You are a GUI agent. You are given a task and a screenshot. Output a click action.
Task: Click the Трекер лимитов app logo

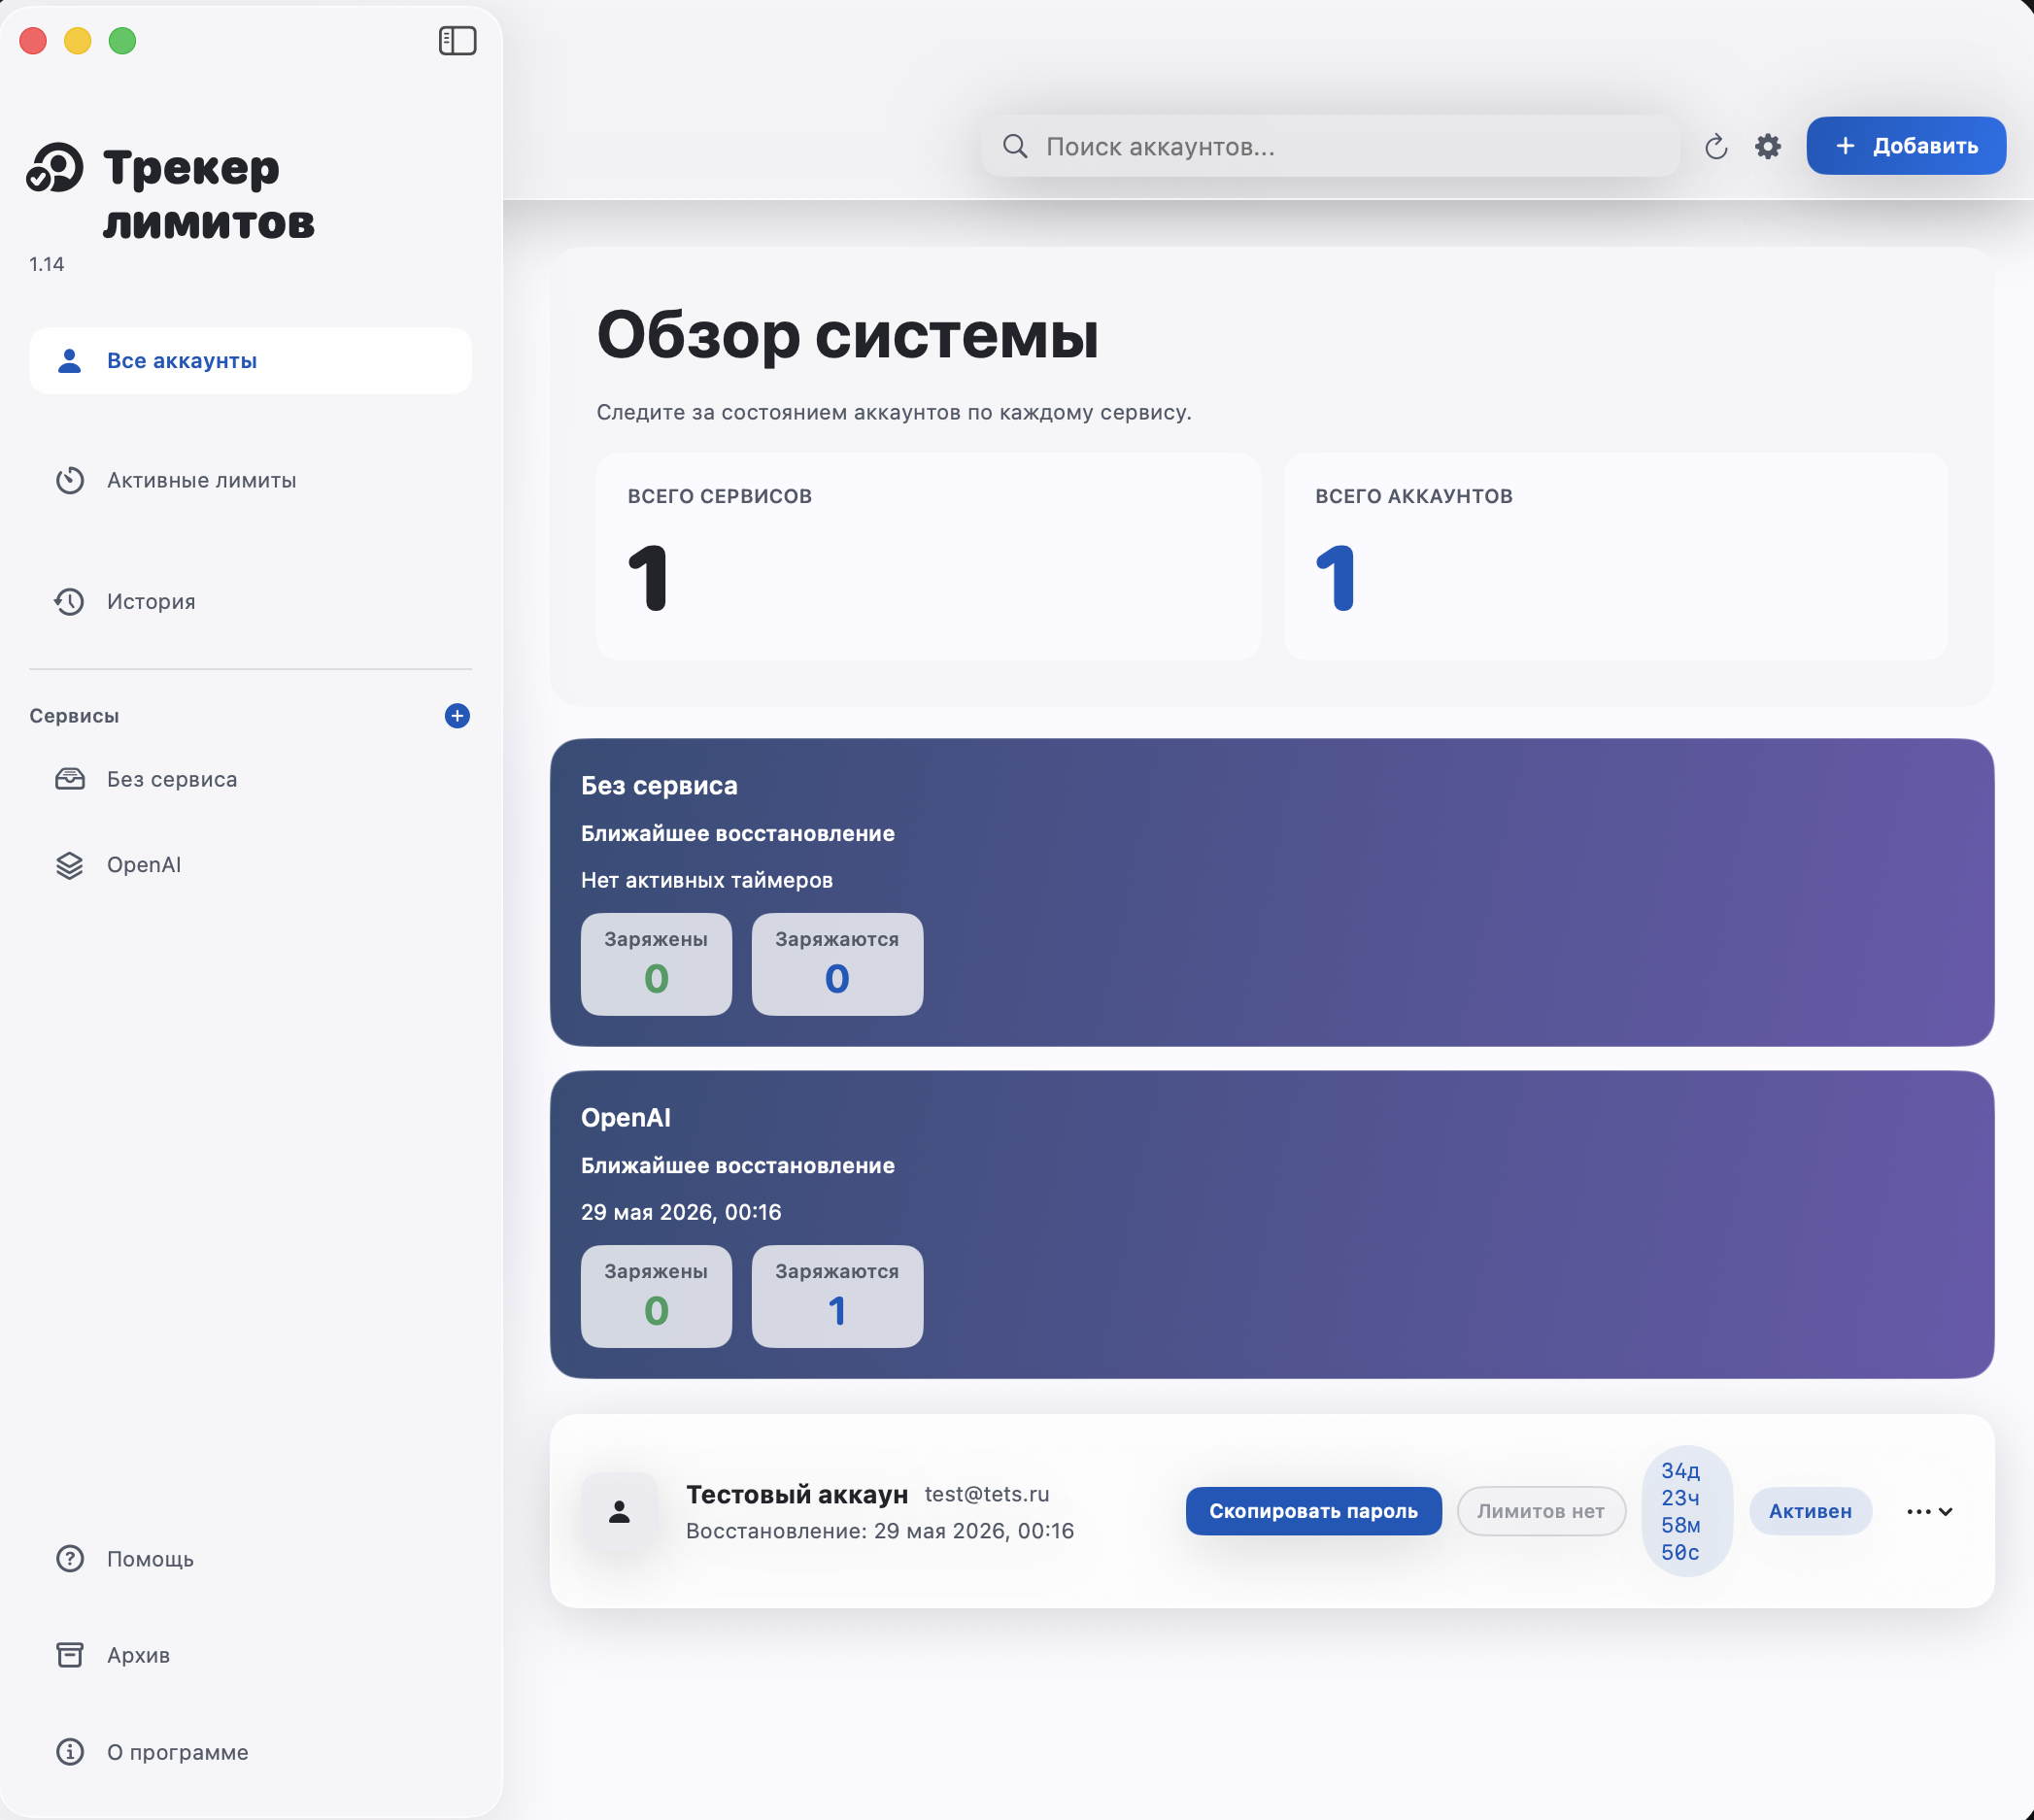[x=55, y=167]
